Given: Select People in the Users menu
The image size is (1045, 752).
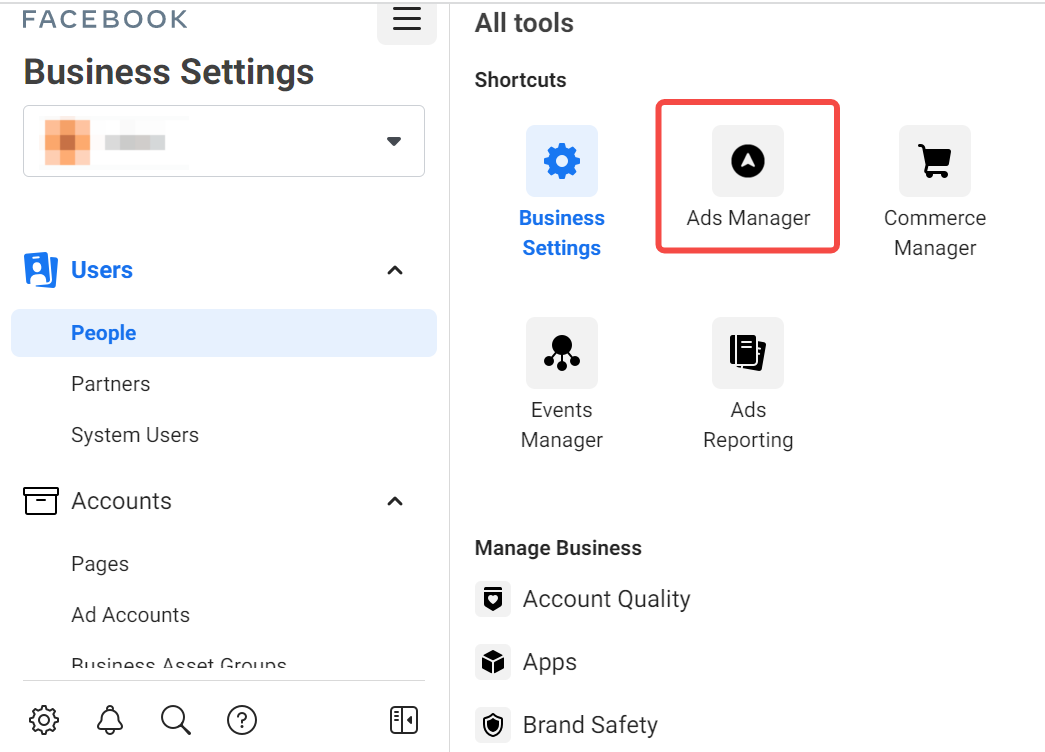Looking at the screenshot, I should coord(224,333).
